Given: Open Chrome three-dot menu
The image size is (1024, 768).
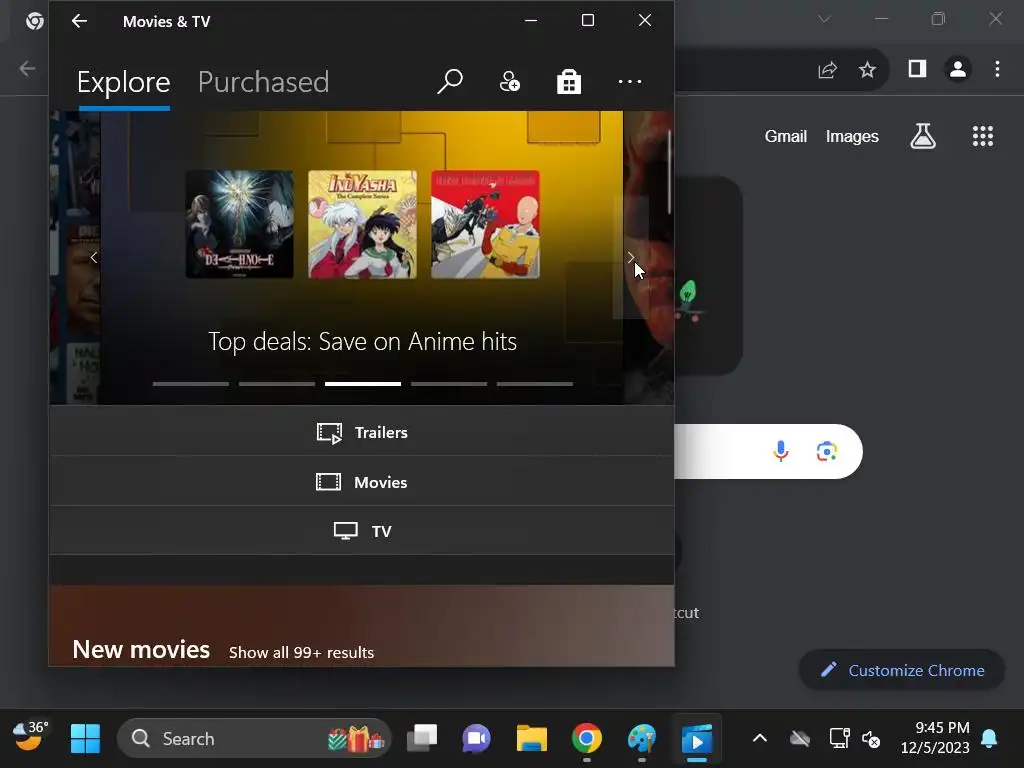Looking at the screenshot, I should (x=997, y=69).
